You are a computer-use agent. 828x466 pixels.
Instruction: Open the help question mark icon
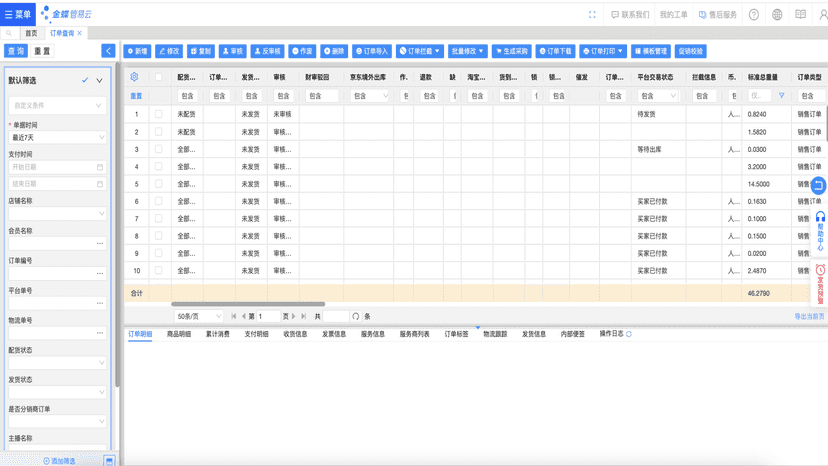(754, 15)
